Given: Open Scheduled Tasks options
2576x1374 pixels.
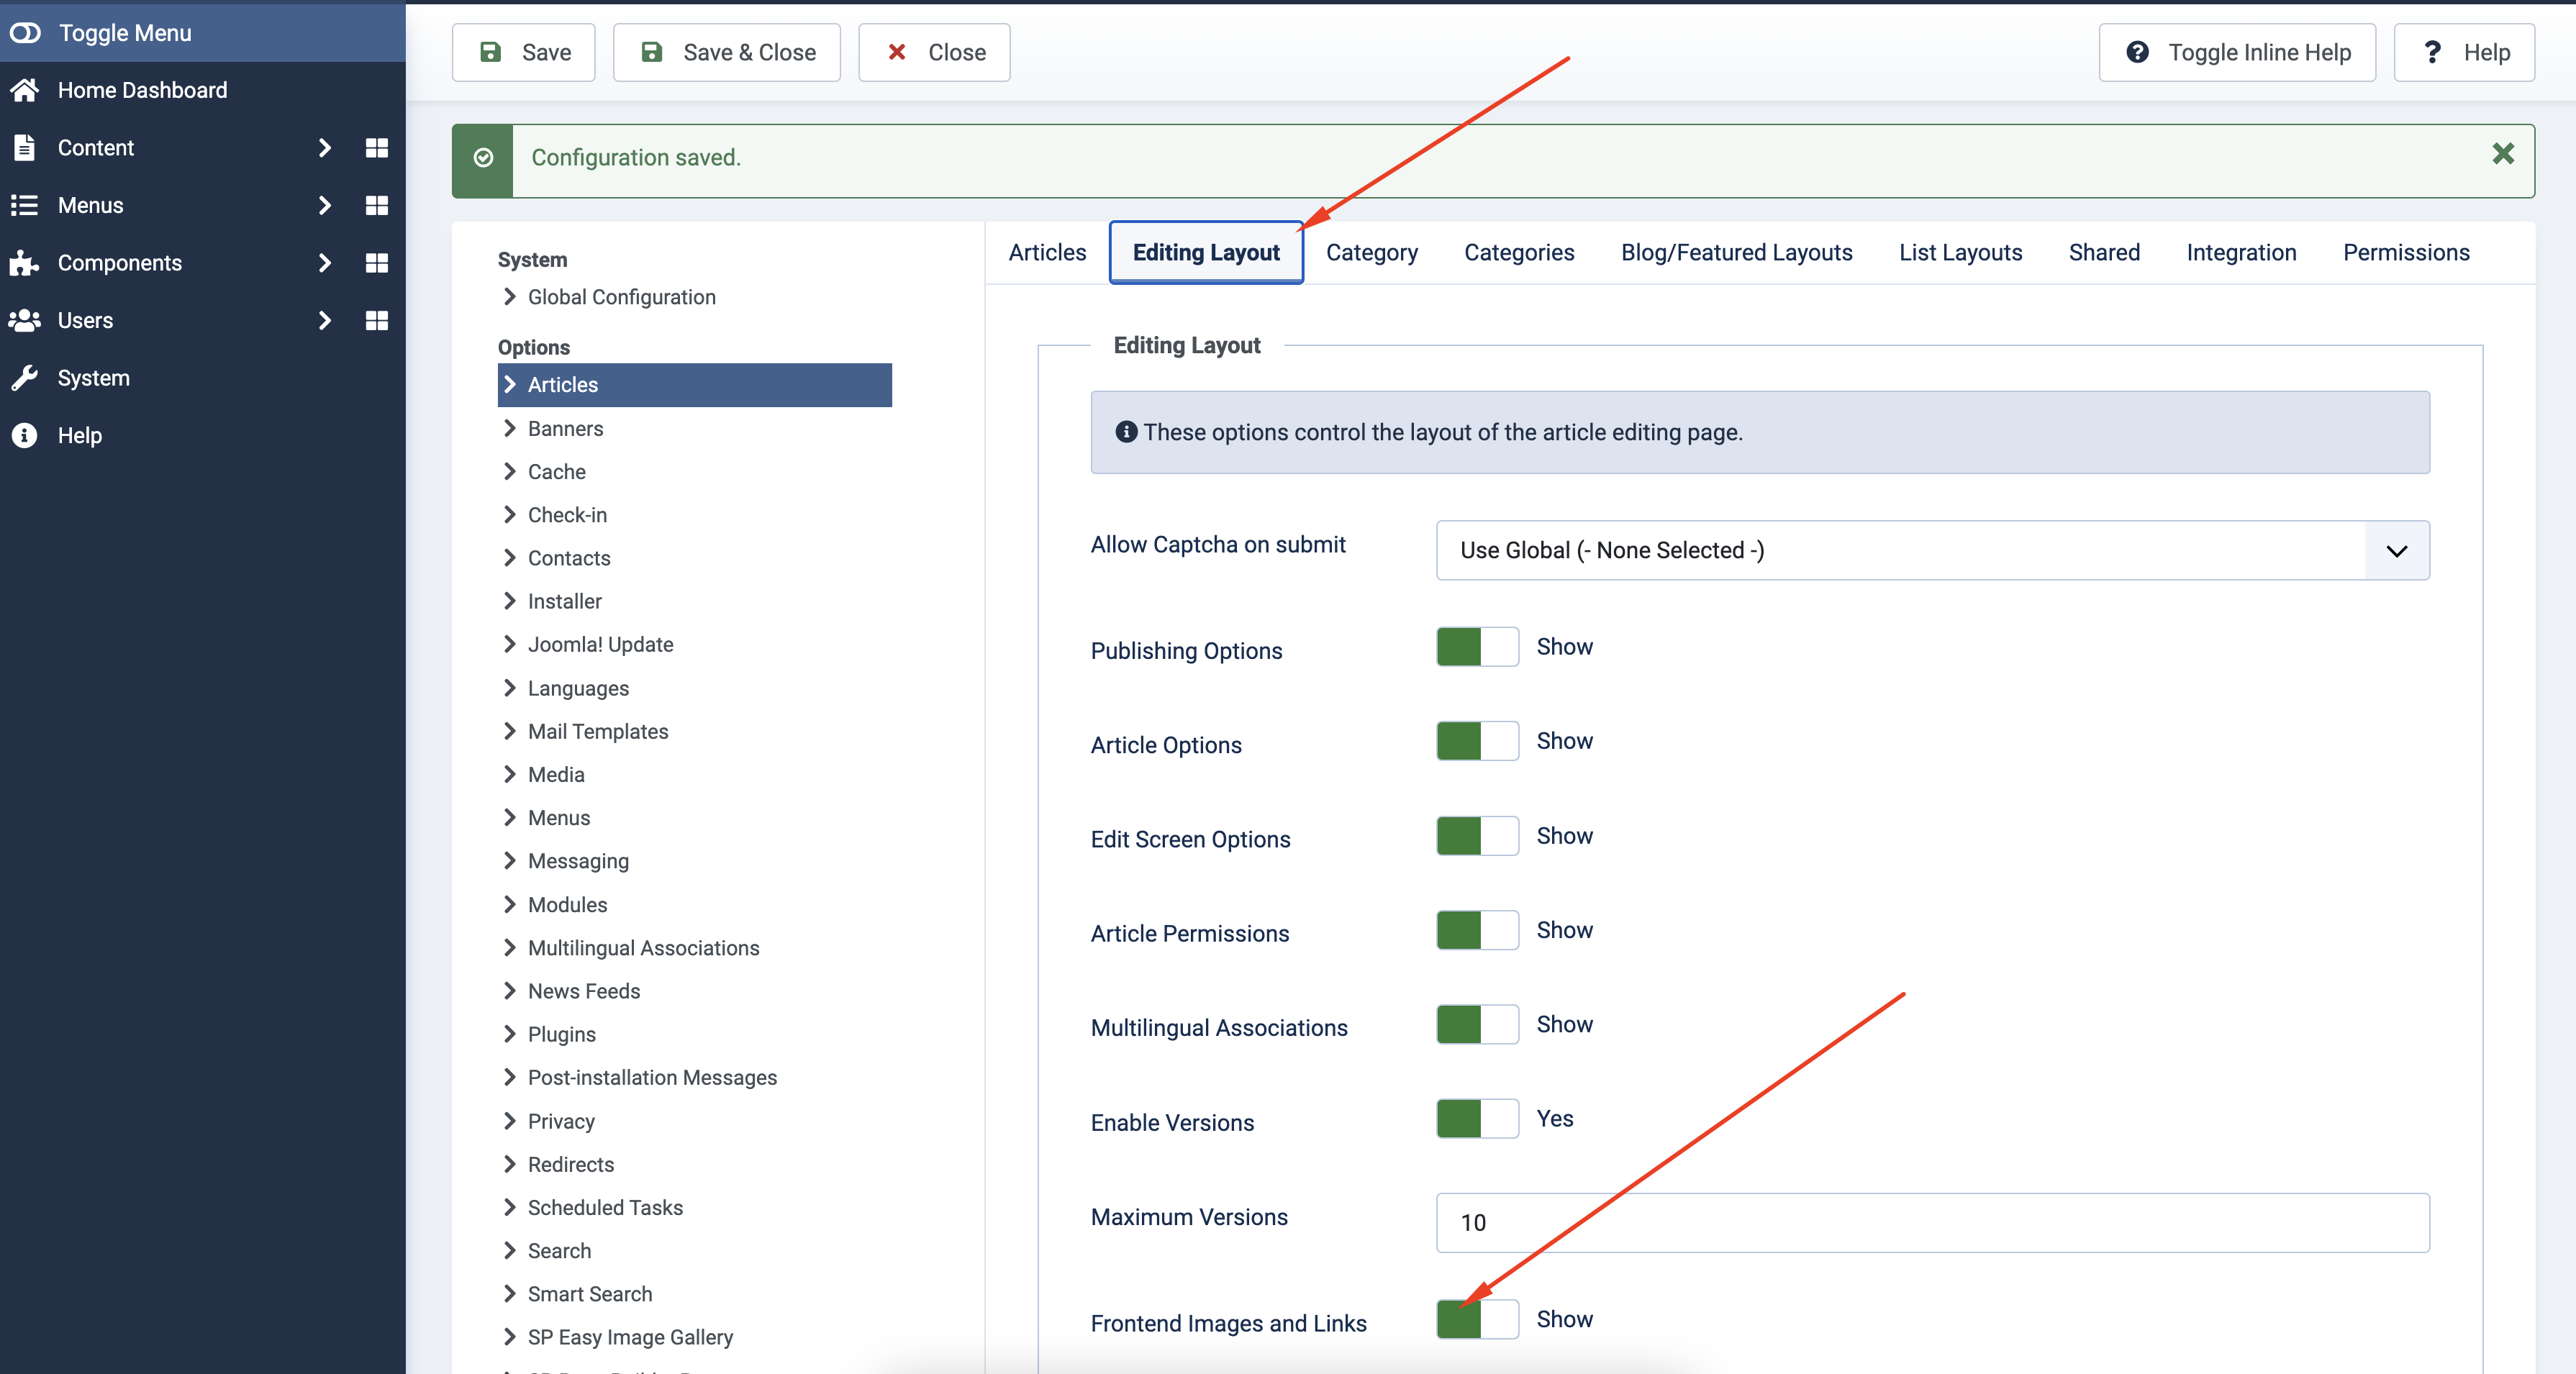Looking at the screenshot, I should [x=605, y=1208].
